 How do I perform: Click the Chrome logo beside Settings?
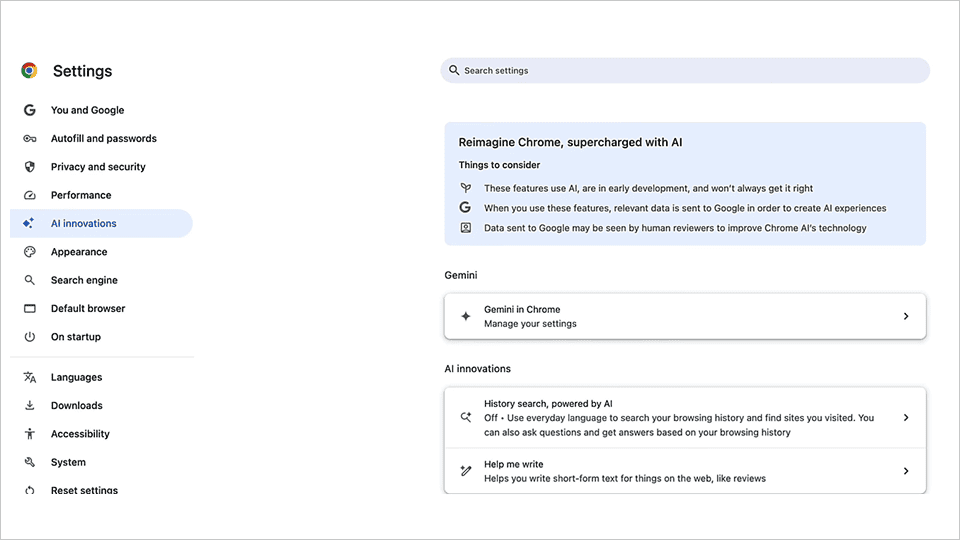(x=29, y=70)
